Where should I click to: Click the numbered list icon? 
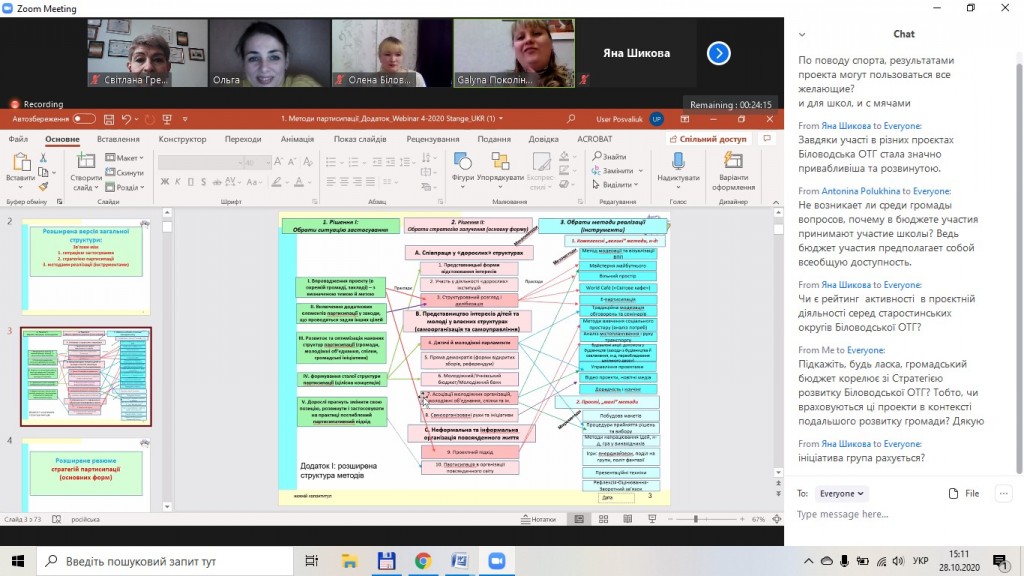pyautogui.click(x=353, y=162)
